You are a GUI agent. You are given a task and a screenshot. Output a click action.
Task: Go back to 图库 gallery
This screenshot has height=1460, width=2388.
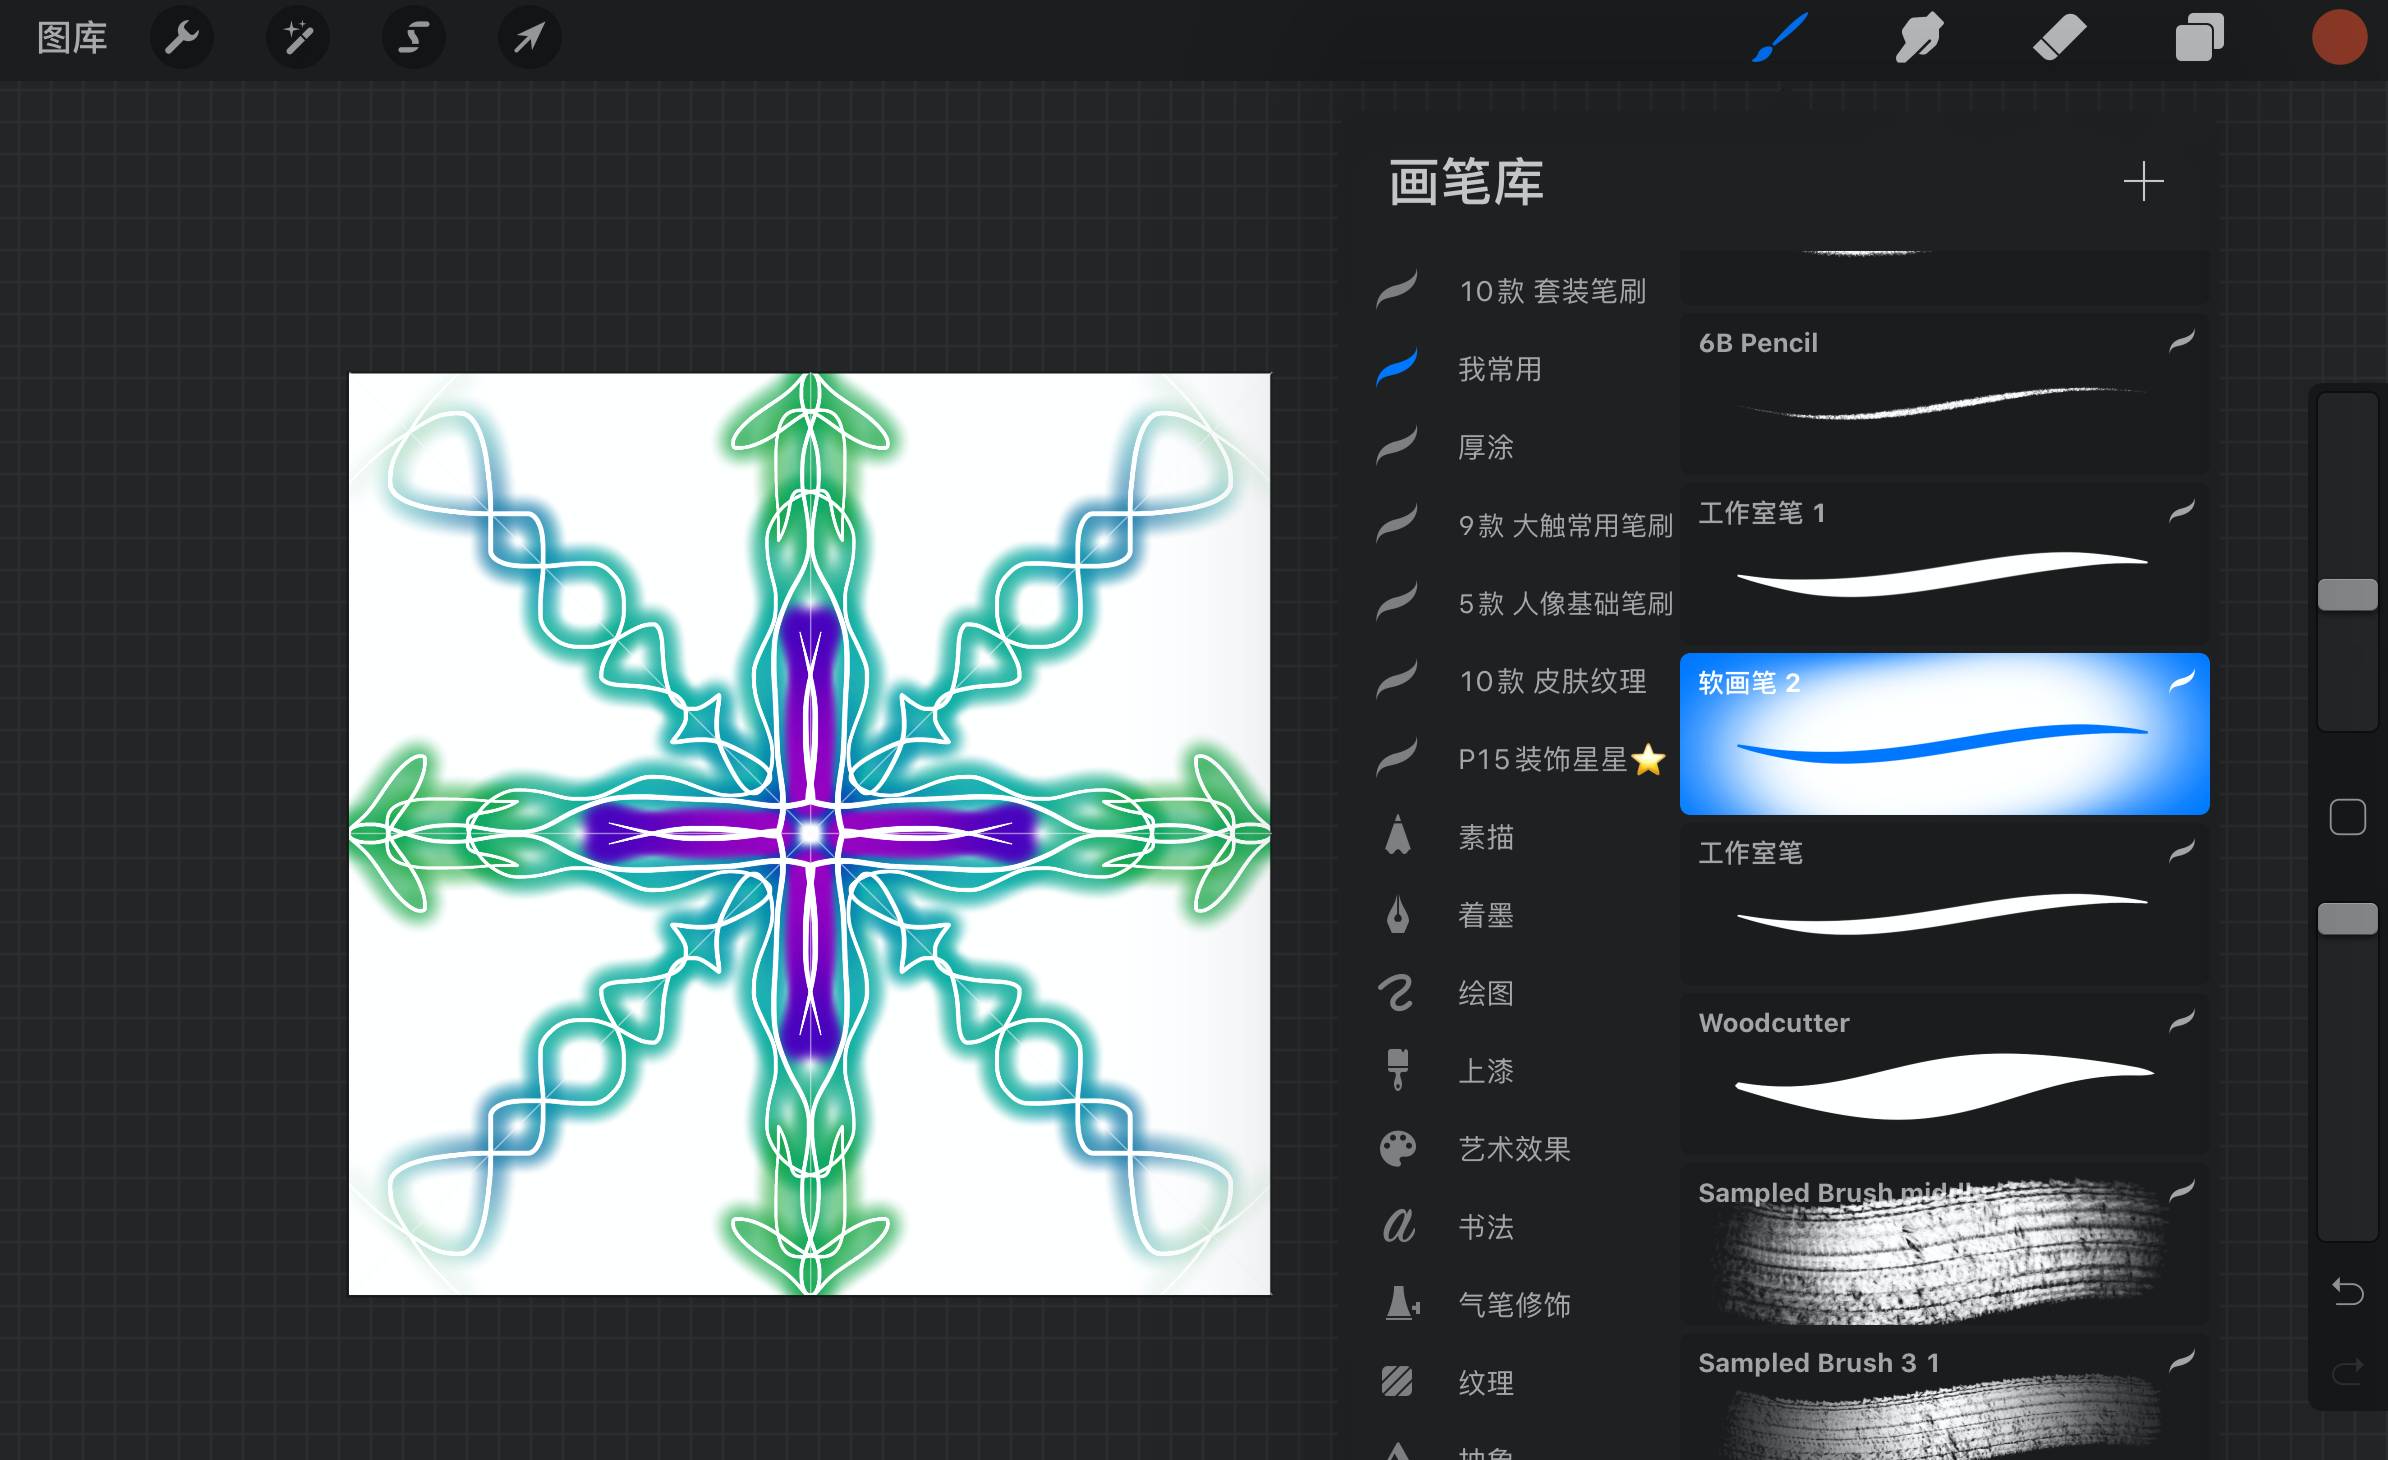click(72, 38)
